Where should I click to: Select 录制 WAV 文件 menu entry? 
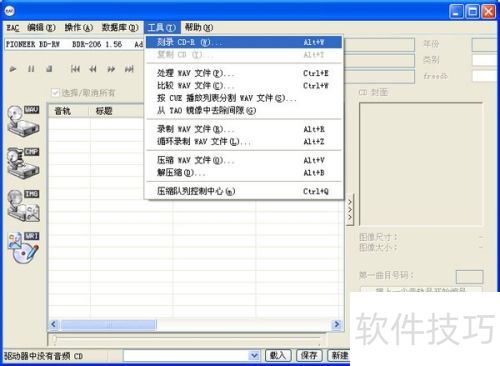(244, 129)
